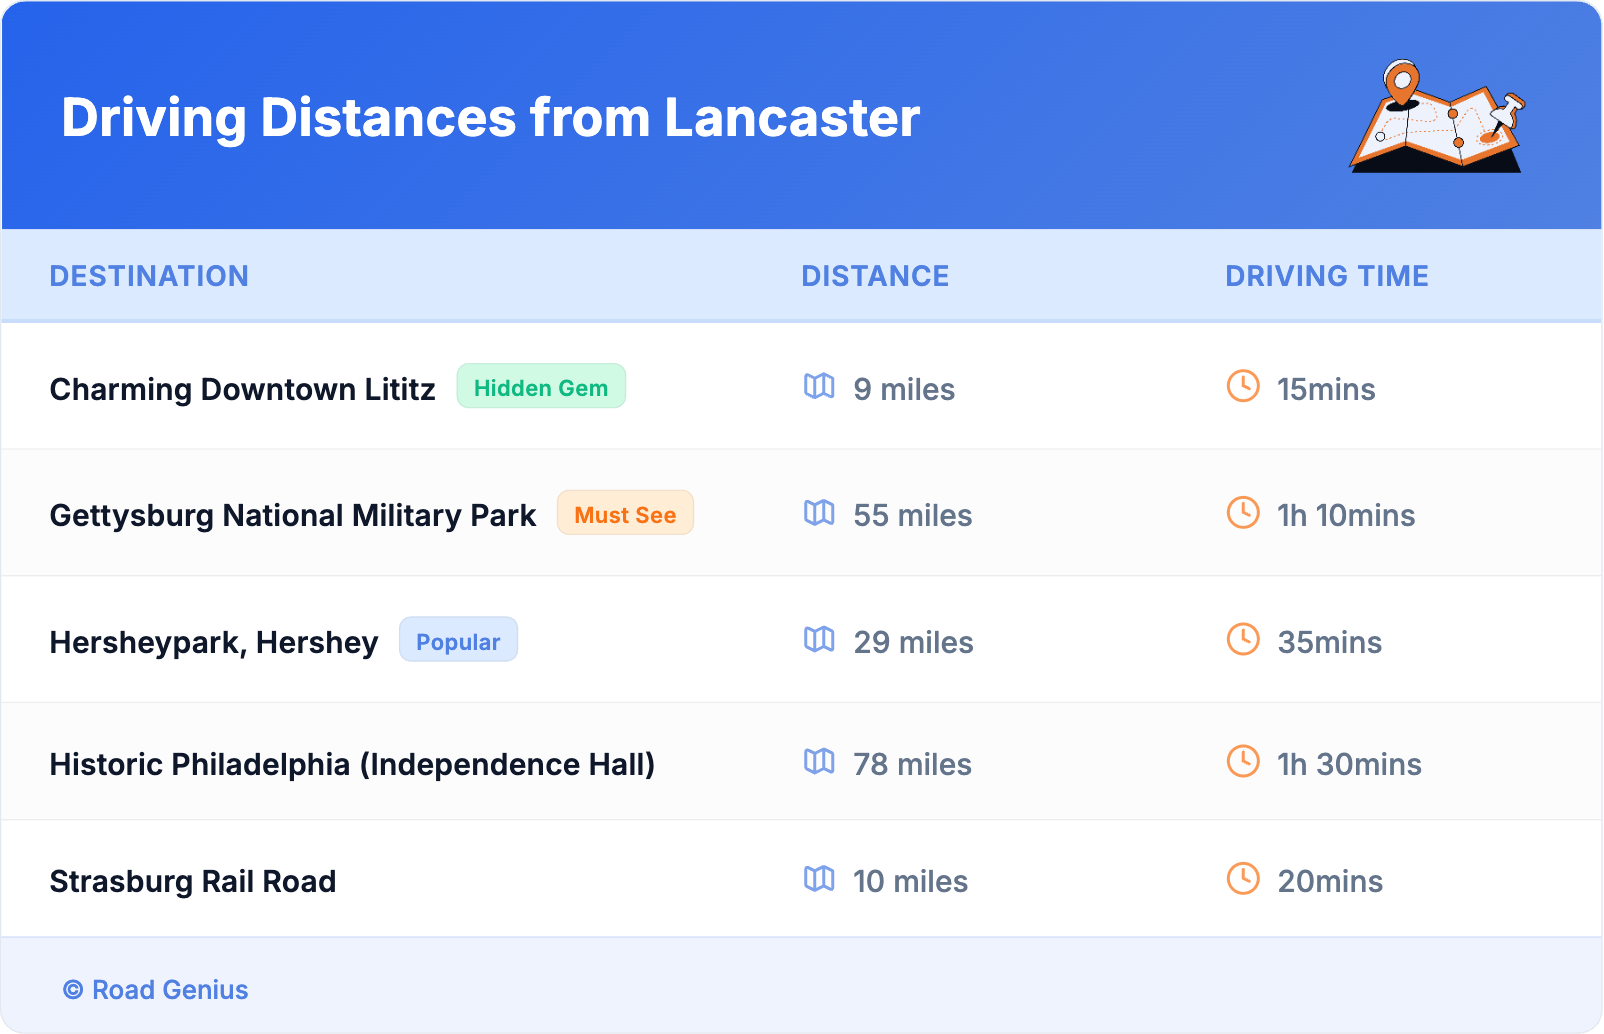Viewport: 1604px width, 1034px height.
Task: Click the clock icon next to 15mins
Action: (1243, 387)
